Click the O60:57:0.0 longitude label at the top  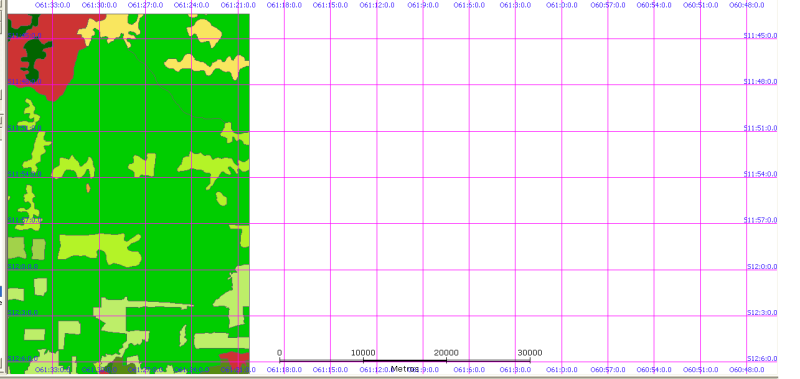(x=608, y=5)
